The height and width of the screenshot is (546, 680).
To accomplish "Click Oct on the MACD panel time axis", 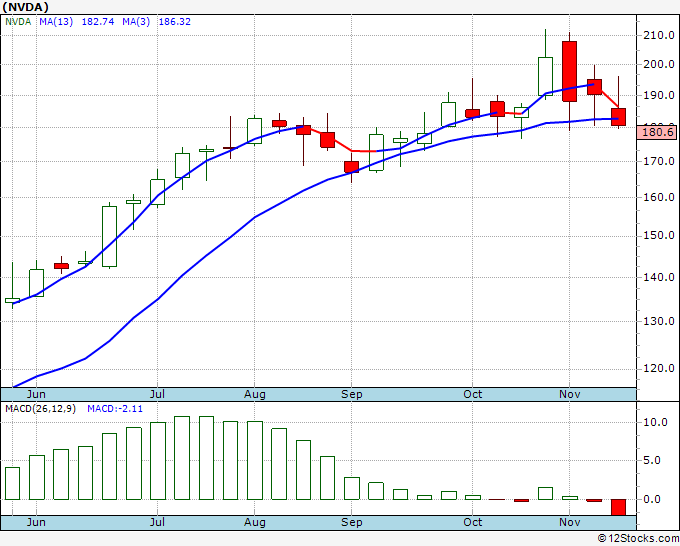I will (472, 522).
